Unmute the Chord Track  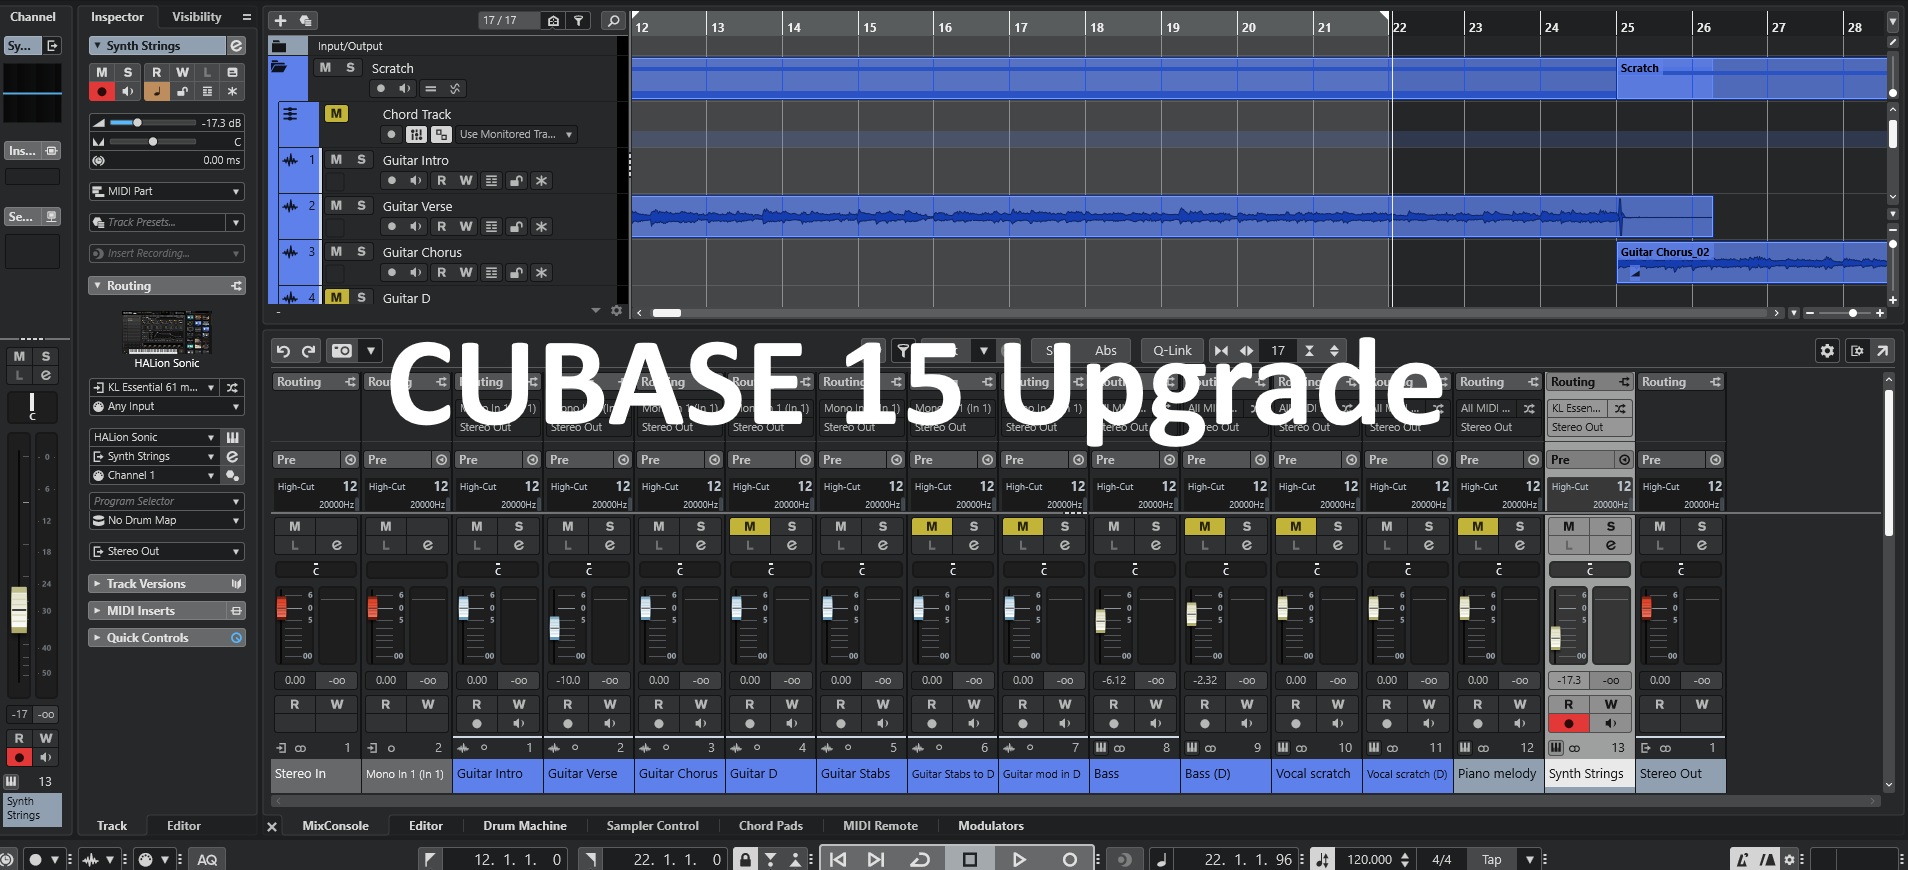tap(336, 114)
